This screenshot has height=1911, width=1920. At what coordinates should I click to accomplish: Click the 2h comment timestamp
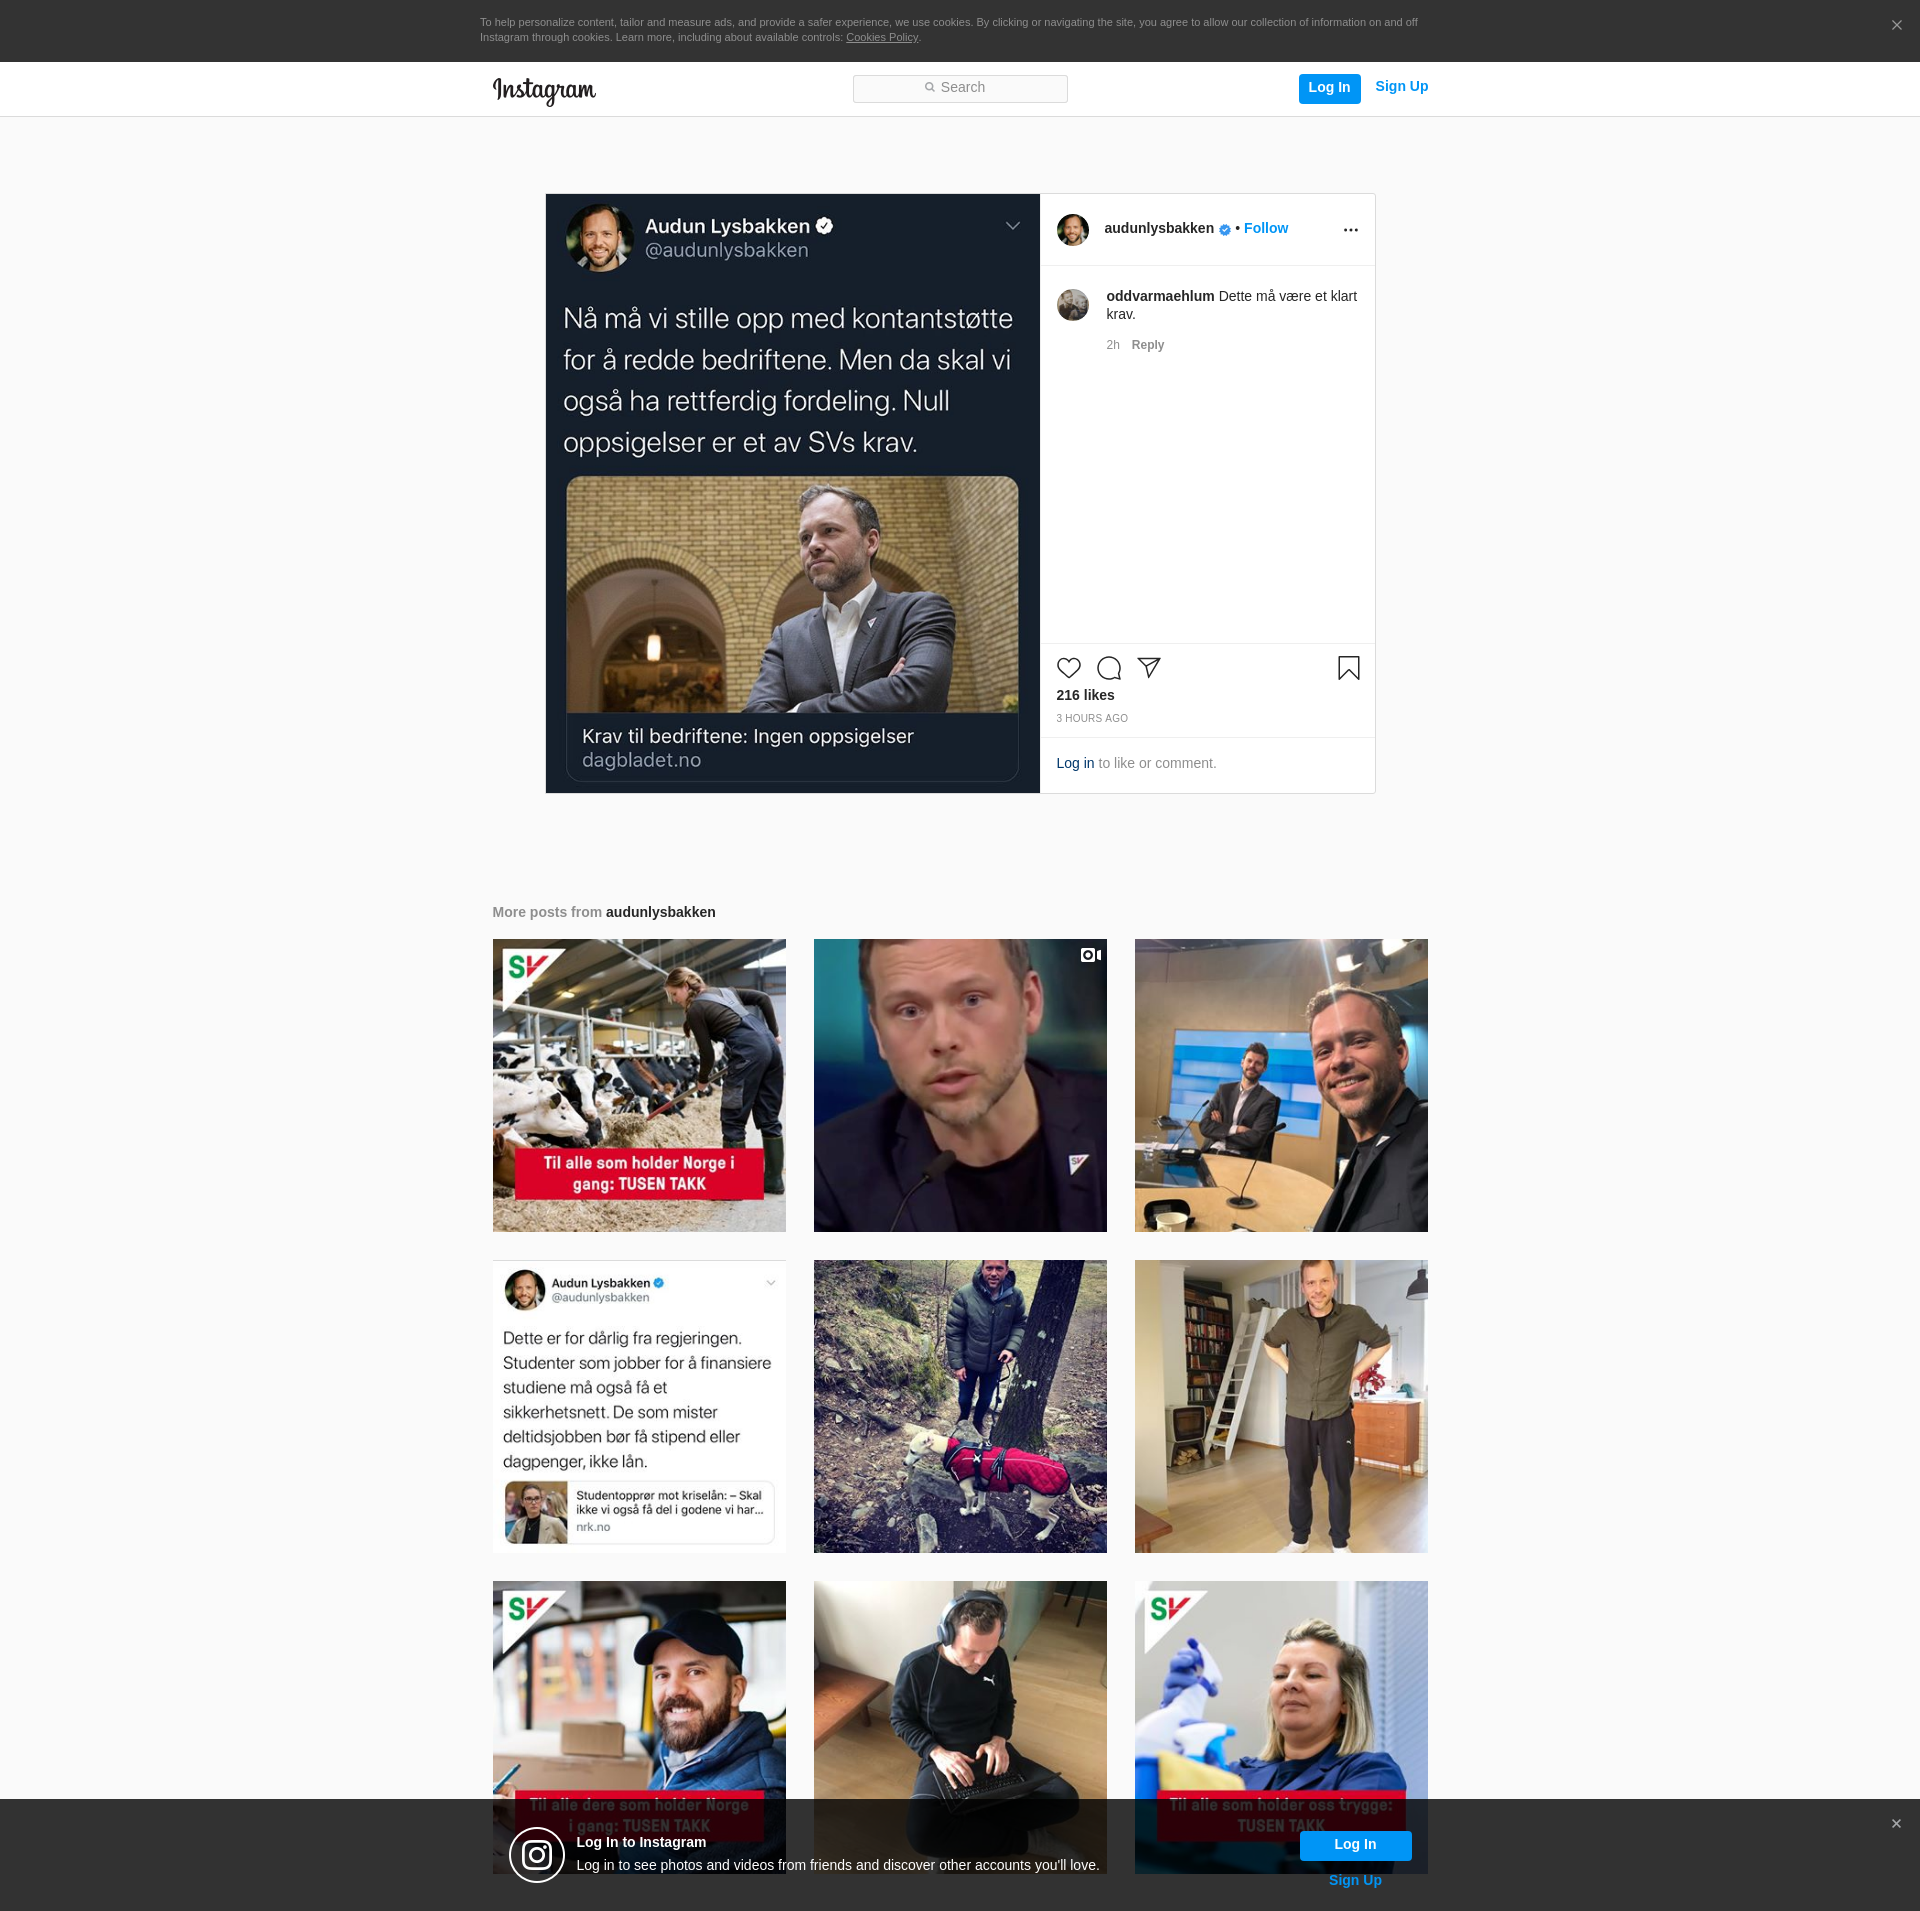point(1112,345)
